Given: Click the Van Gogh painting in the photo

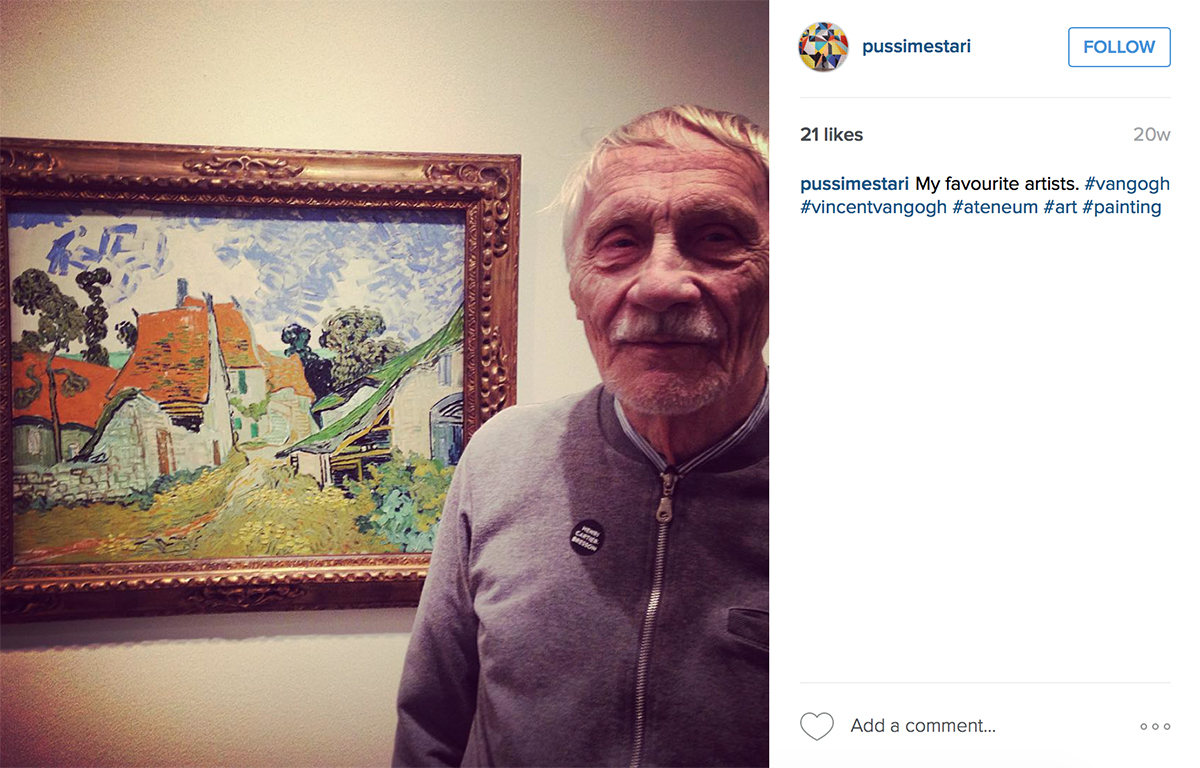Looking at the screenshot, I should tap(238, 385).
